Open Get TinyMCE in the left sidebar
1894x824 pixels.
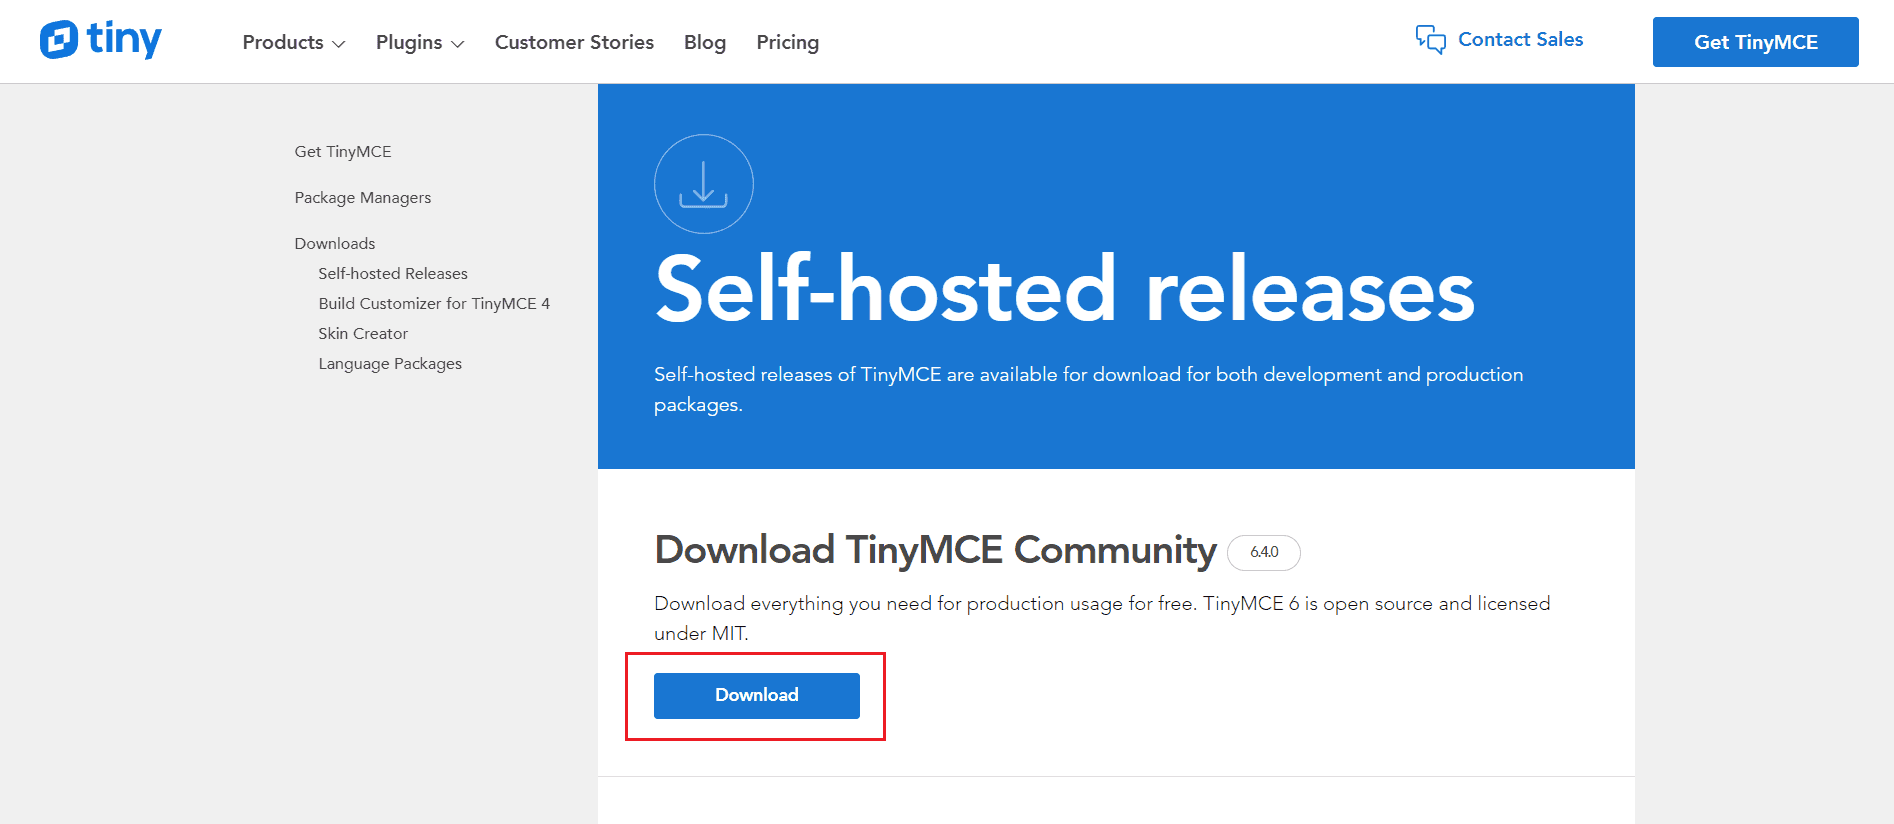click(x=343, y=152)
